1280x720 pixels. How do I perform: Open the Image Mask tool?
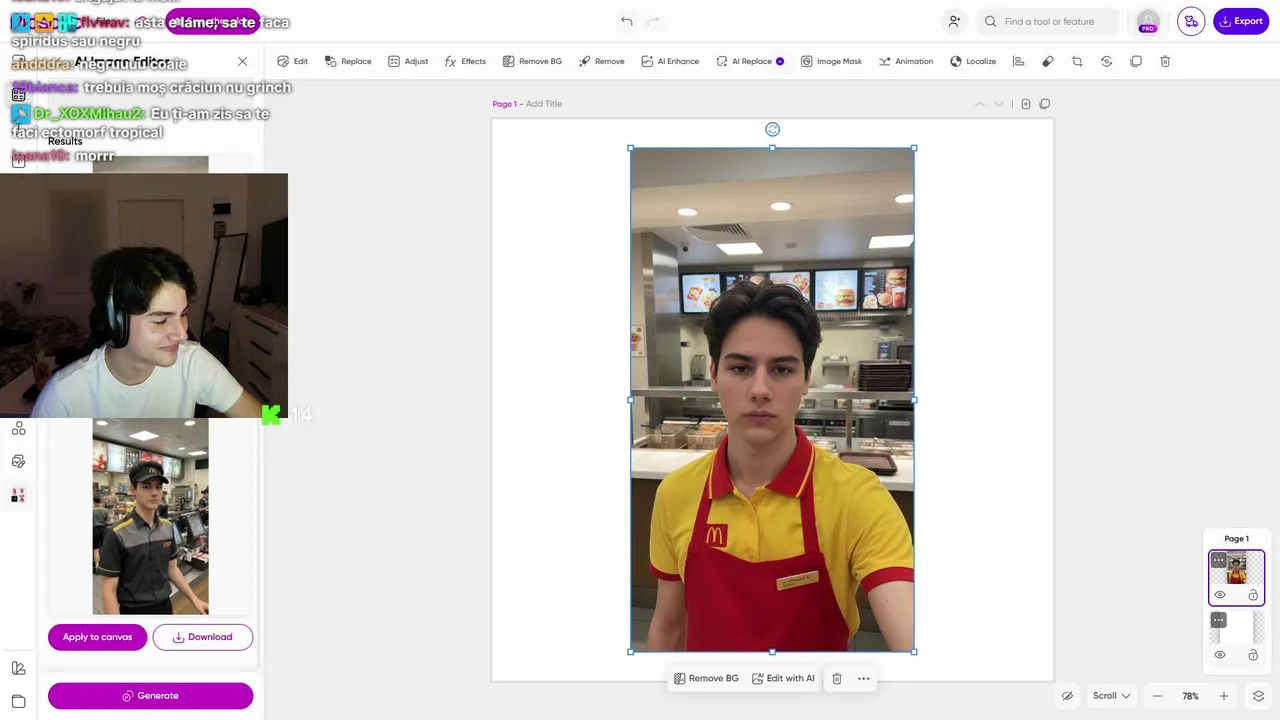831,61
